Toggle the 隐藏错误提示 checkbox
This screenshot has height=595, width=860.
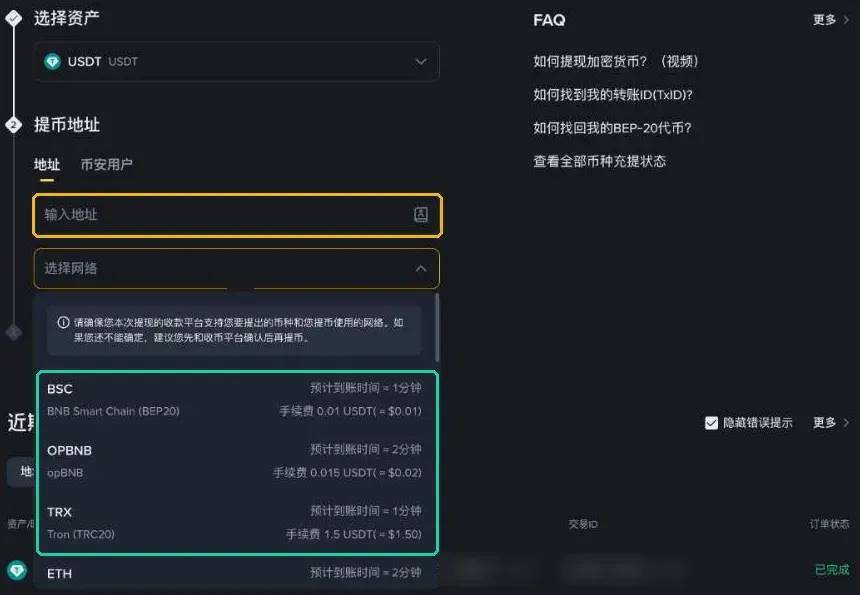711,423
